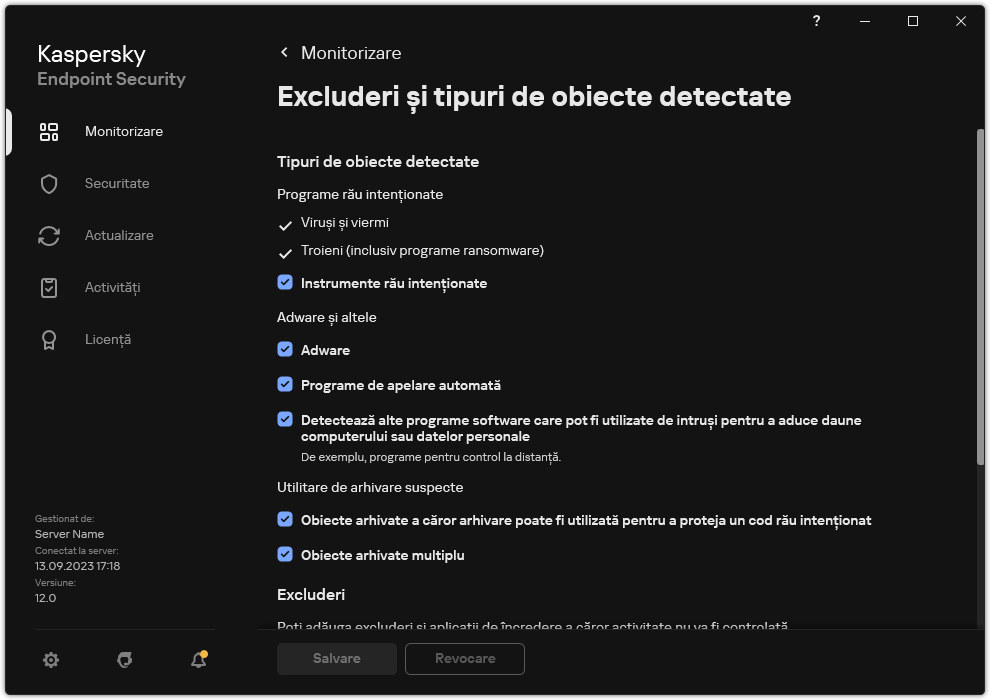
Task: Click the Server Name link
Action: pos(68,533)
